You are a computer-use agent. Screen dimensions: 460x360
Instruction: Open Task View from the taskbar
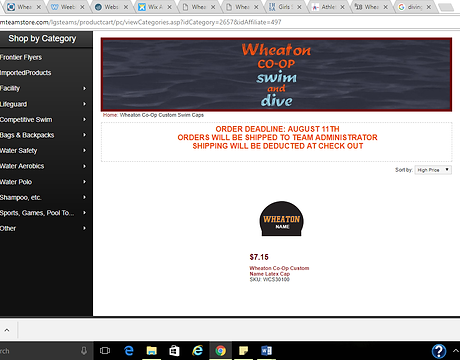pos(105,351)
